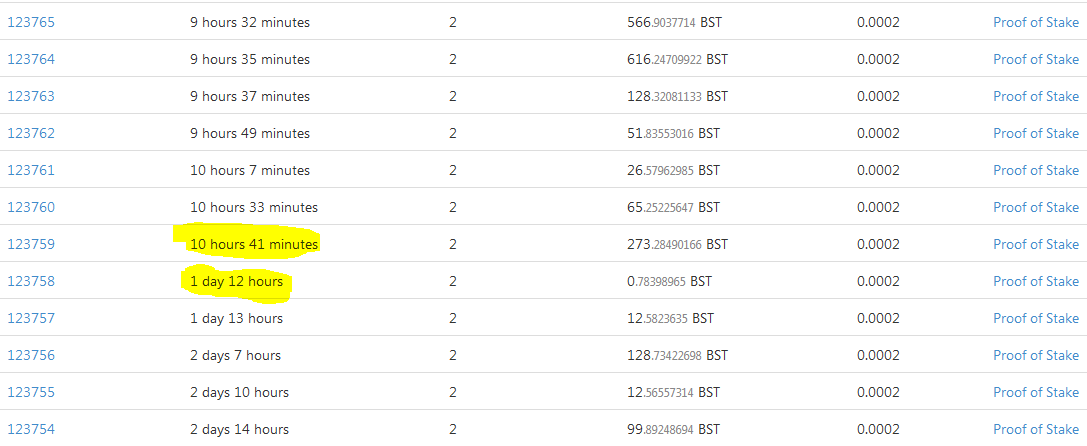Screen dimensions: 1087x446
Task: Open block 123765 link
Action: click(x=31, y=22)
